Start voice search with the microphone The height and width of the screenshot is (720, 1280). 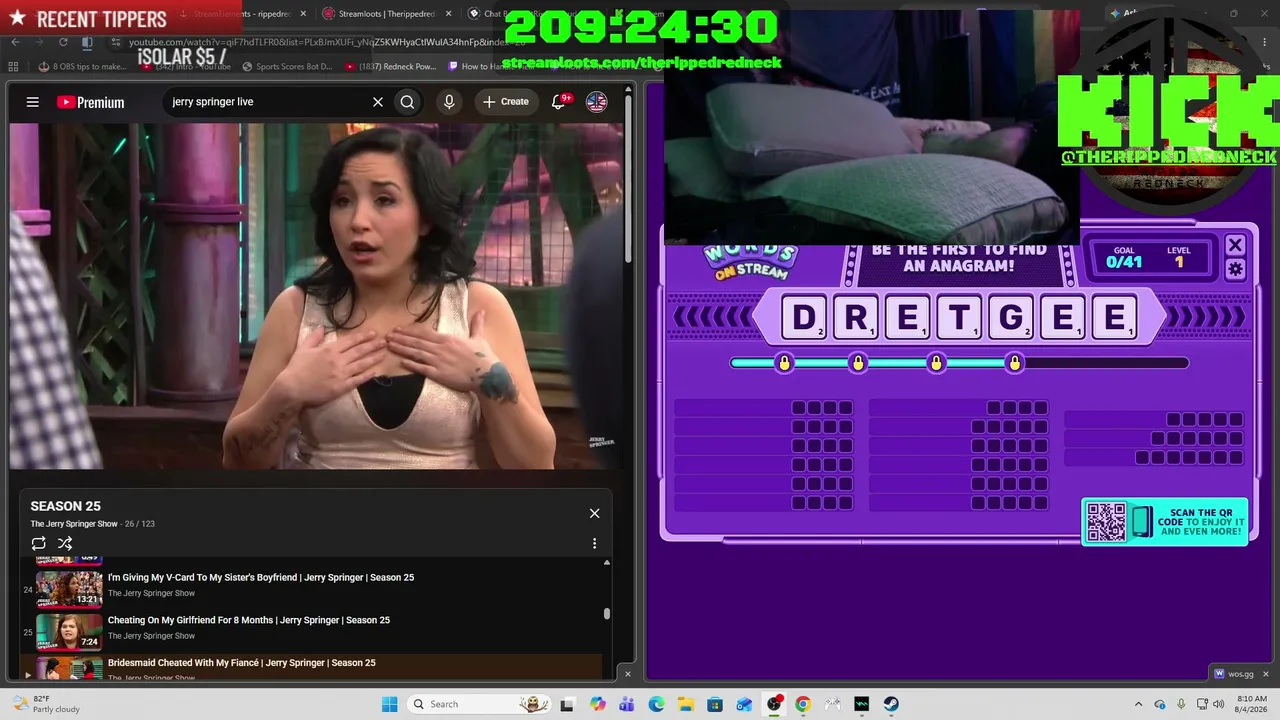[x=449, y=102]
